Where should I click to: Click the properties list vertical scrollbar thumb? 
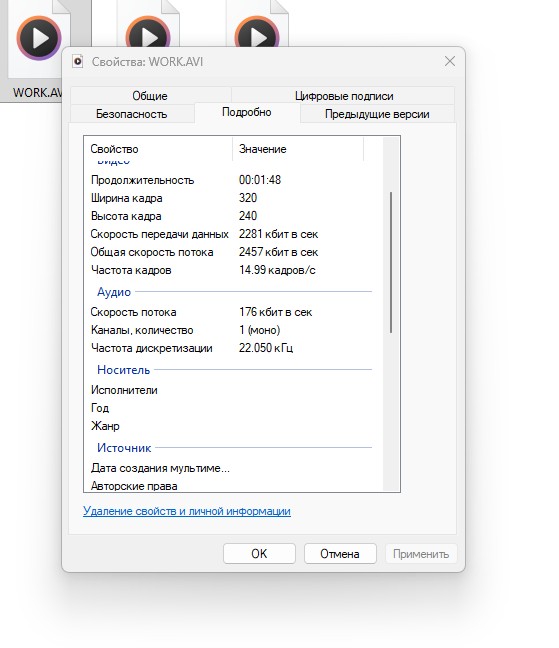(391, 262)
